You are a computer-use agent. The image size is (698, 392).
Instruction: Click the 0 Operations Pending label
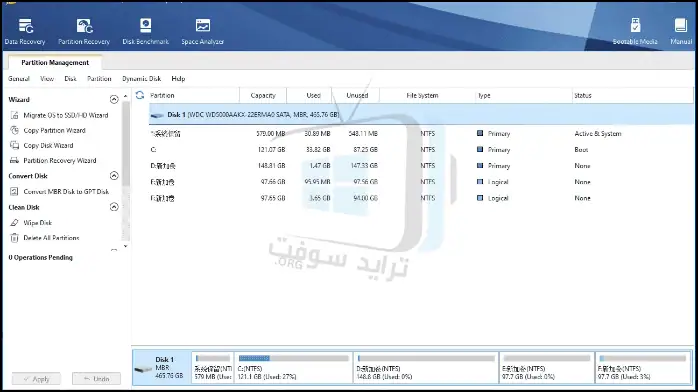pyautogui.click(x=41, y=258)
